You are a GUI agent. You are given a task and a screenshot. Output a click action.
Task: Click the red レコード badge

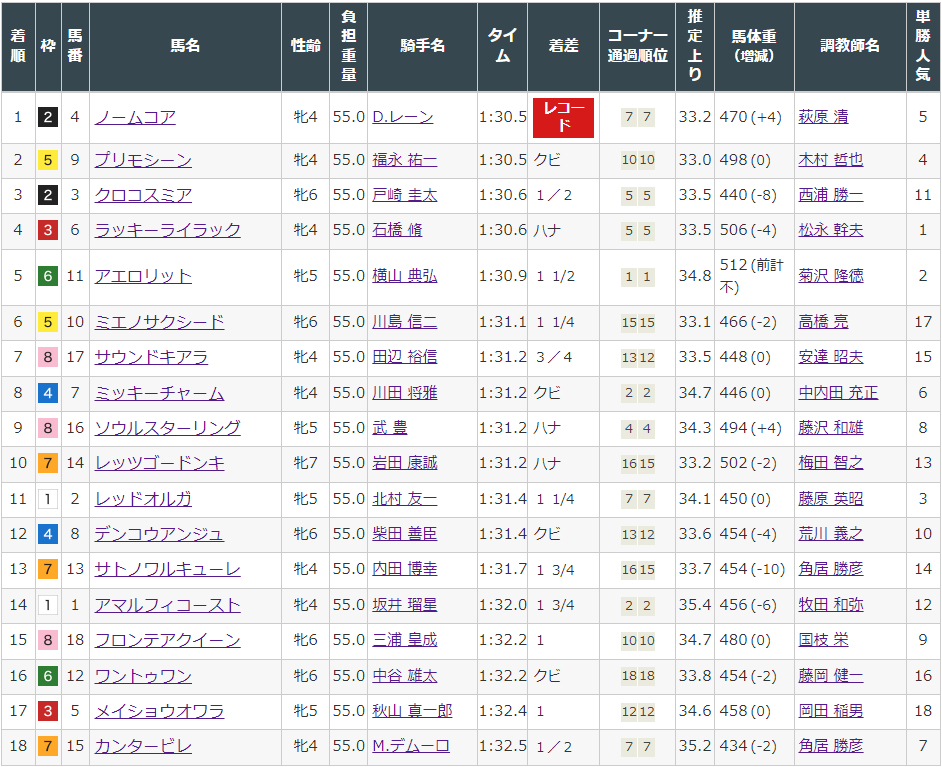click(564, 118)
